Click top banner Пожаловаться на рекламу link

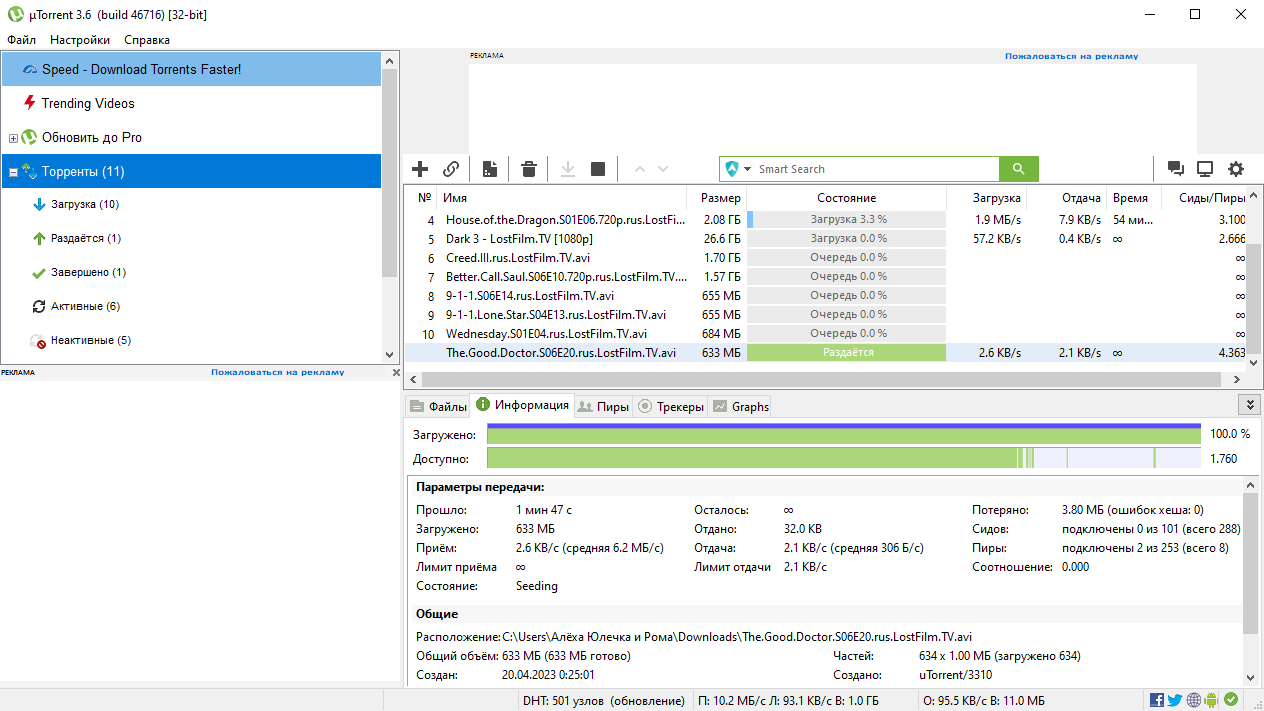pyautogui.click(x=1071, y=56)
